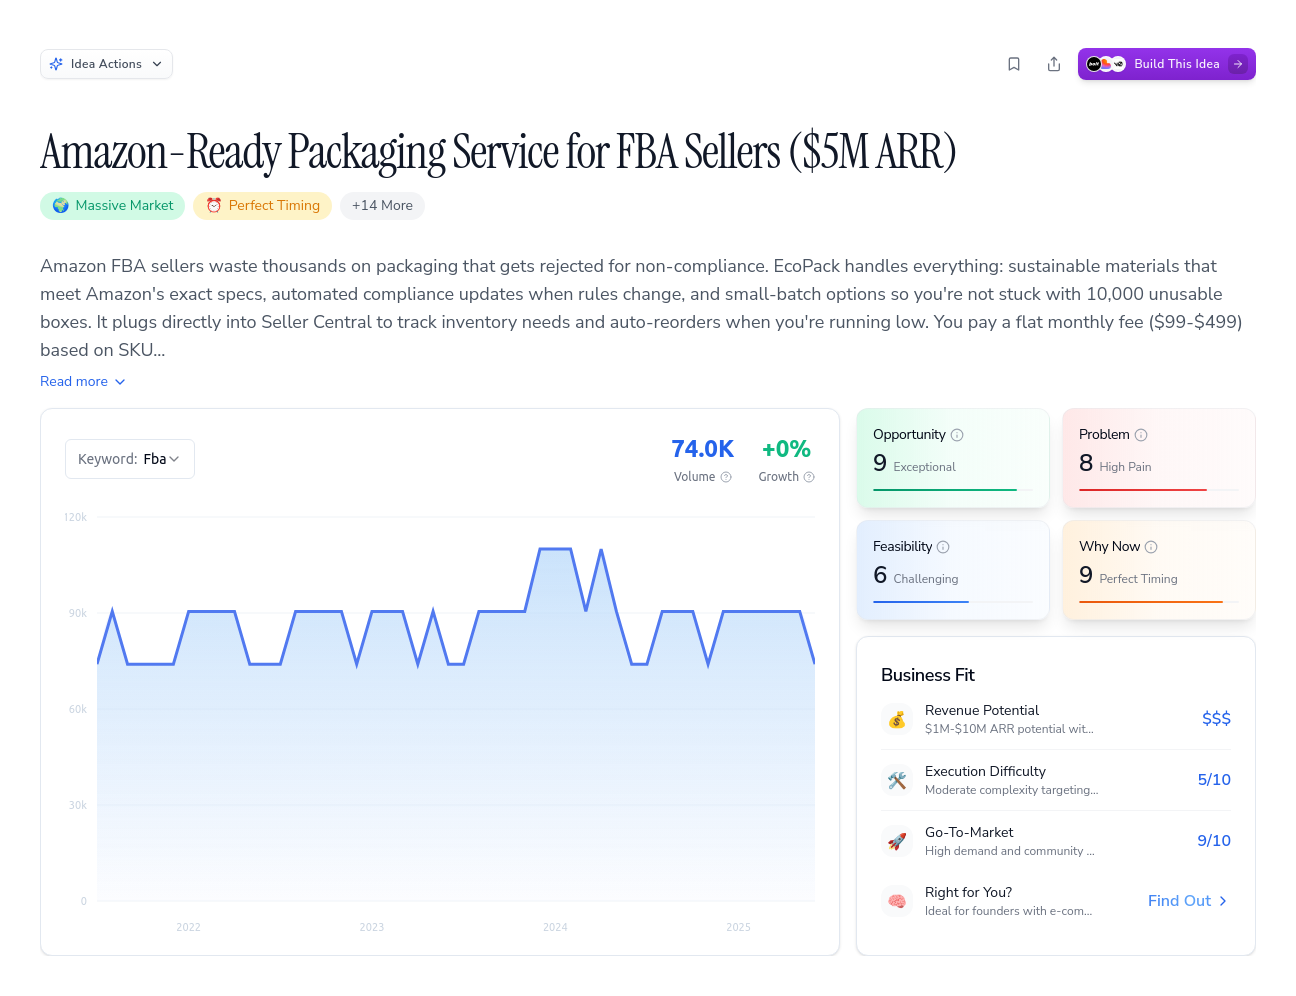Image resolution: width=1296 pixels, height=996 pixels.
Task: Click the tools Execution Difficulty icon
Action: (897, 780)
